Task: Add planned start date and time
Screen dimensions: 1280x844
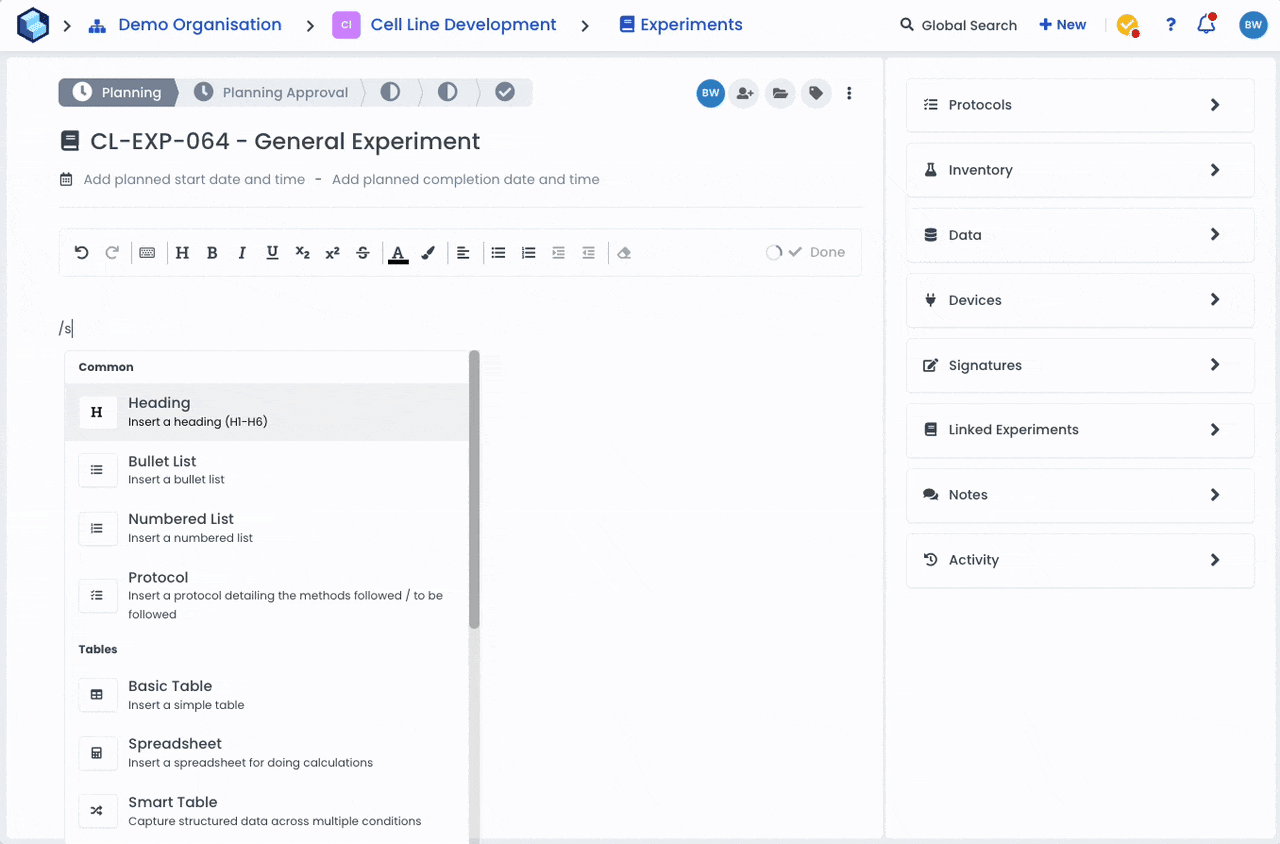Action: [194, 180]
